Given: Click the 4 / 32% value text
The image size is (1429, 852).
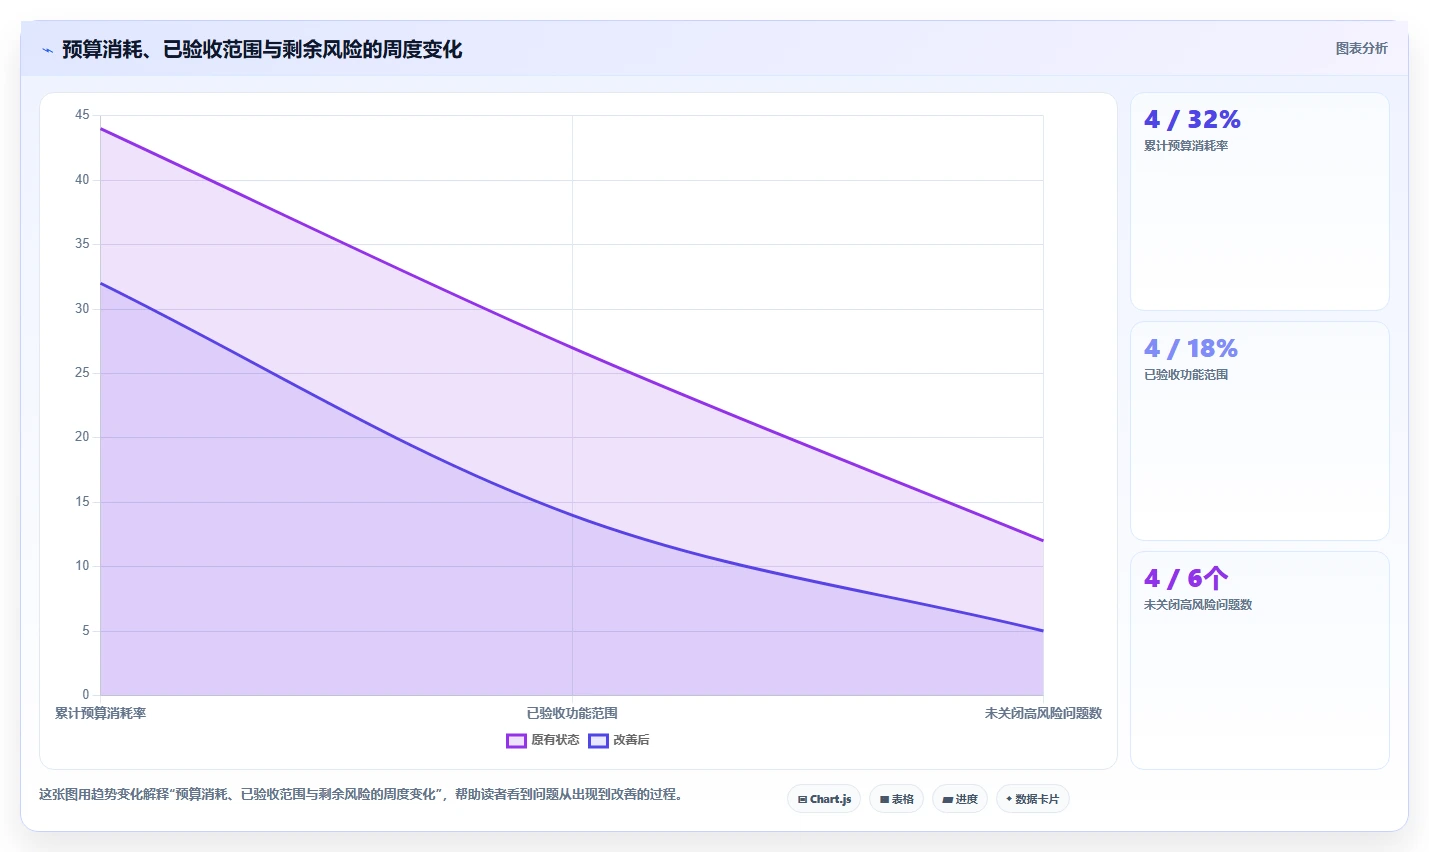Looking at the screenshot, I should (1192, 119).
